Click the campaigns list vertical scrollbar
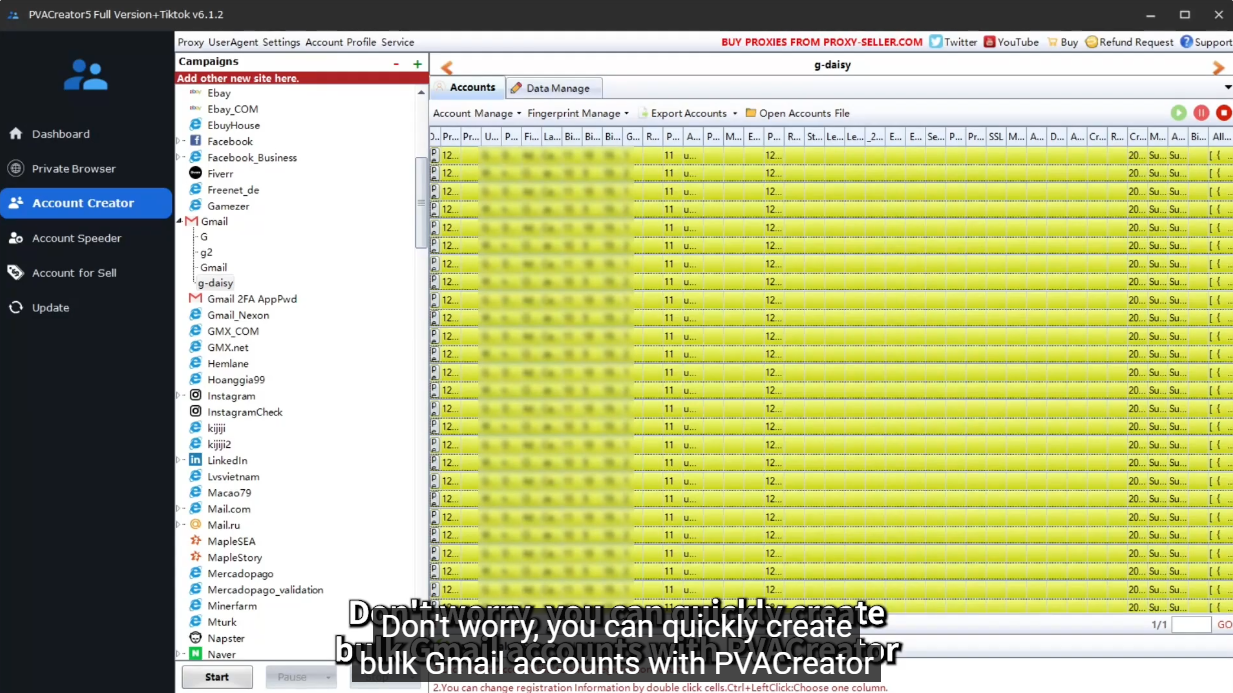Viewport: 1233px width, 693px height. pyautogui.click(x=421, y=203)
